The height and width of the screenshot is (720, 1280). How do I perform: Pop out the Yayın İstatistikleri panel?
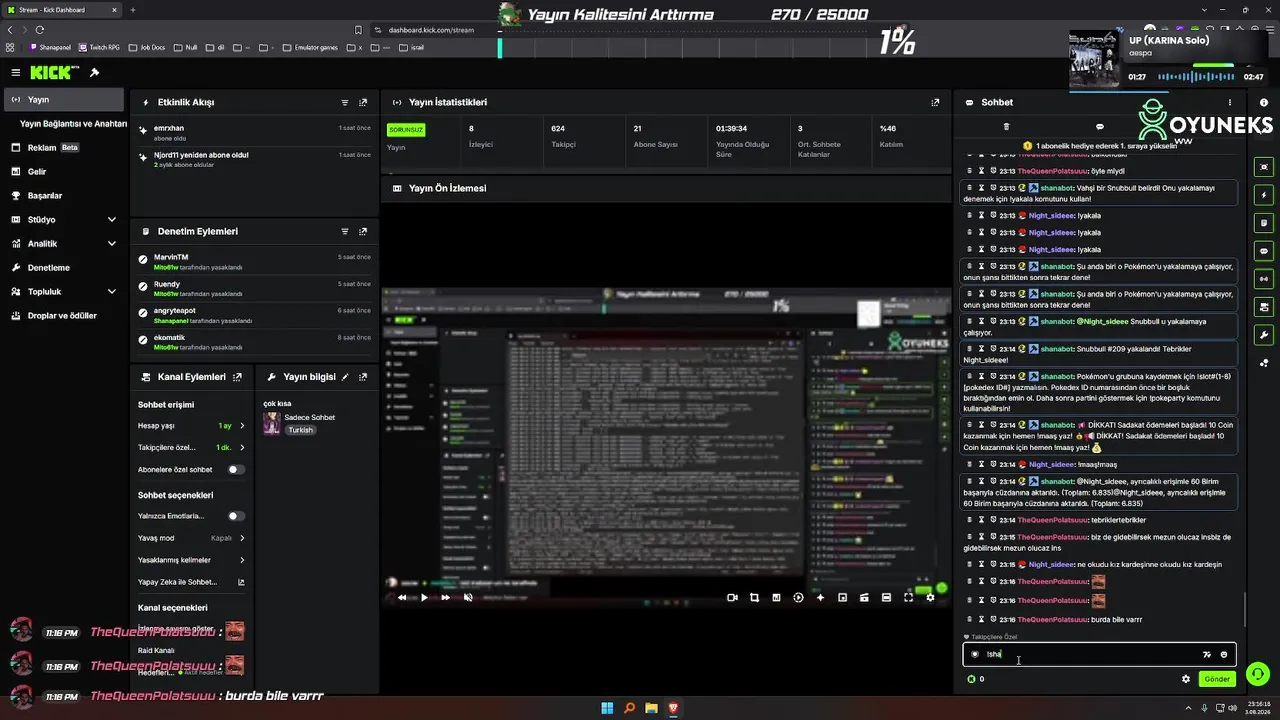[935, 103]
